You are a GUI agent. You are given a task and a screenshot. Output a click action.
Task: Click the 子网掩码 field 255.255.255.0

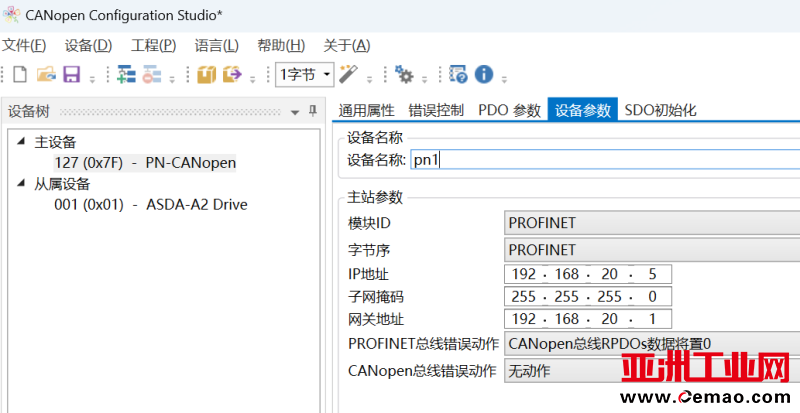(588, 297)
